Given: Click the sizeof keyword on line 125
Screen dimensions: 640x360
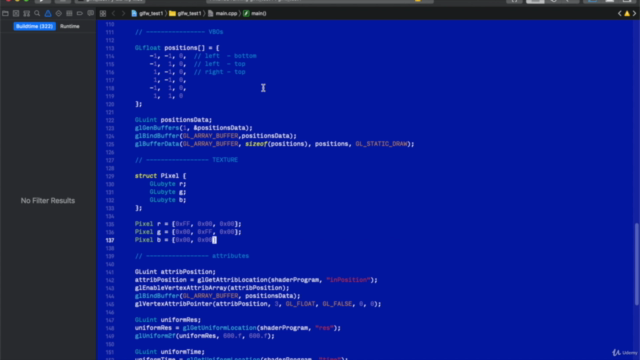Looking at the screenshot, I should [x=256, y=144].
